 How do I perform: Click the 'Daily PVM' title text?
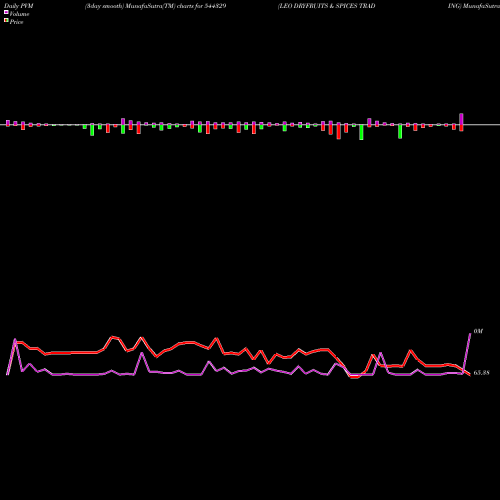(19, 6)
